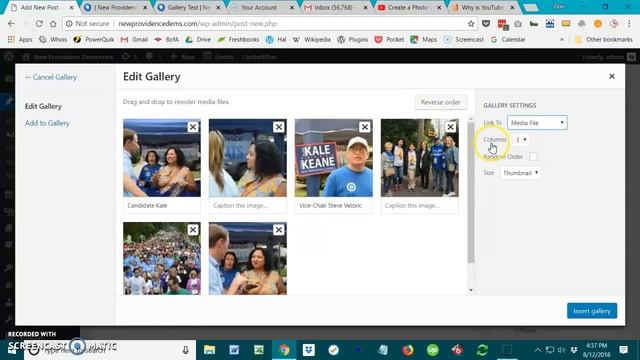Click scrollbar down arrow in gallery

tap(471, 290)
